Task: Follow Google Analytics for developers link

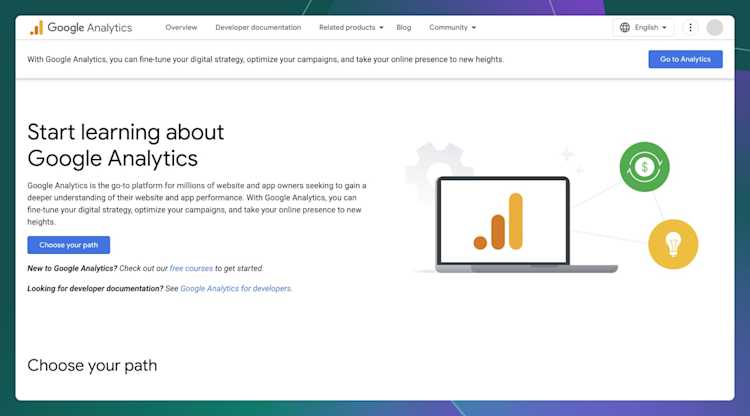Action: pos(236,288)
